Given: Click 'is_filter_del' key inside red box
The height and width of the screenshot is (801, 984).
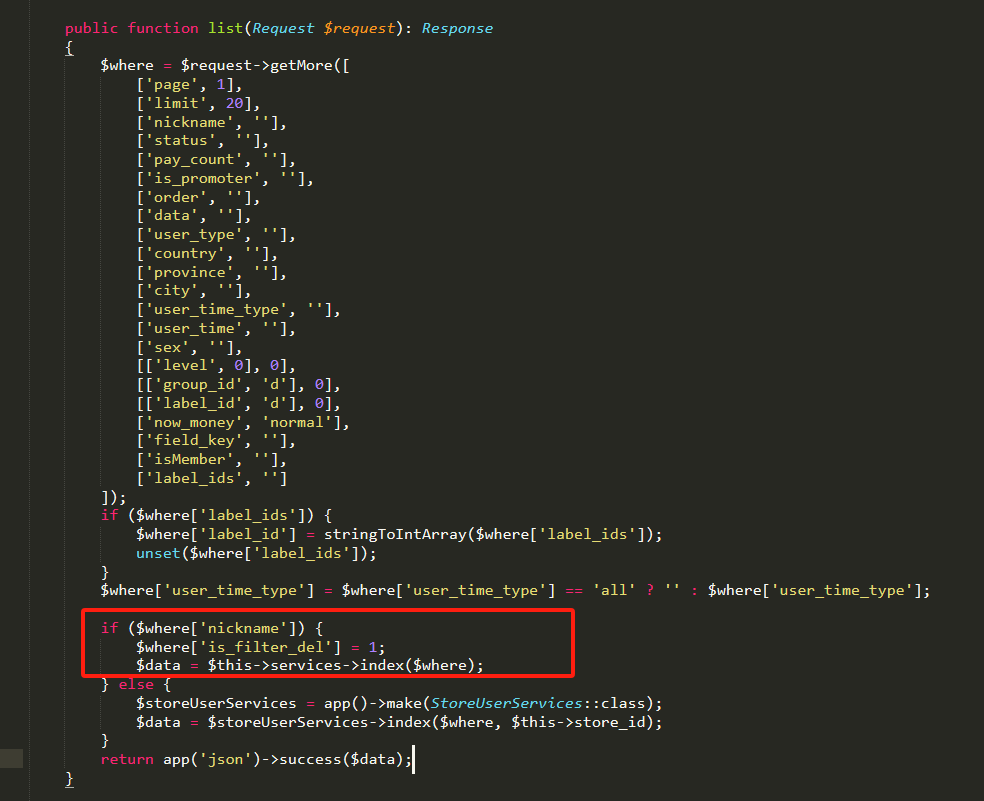Looking at the screenshot, I should click(x=250, y=646).
